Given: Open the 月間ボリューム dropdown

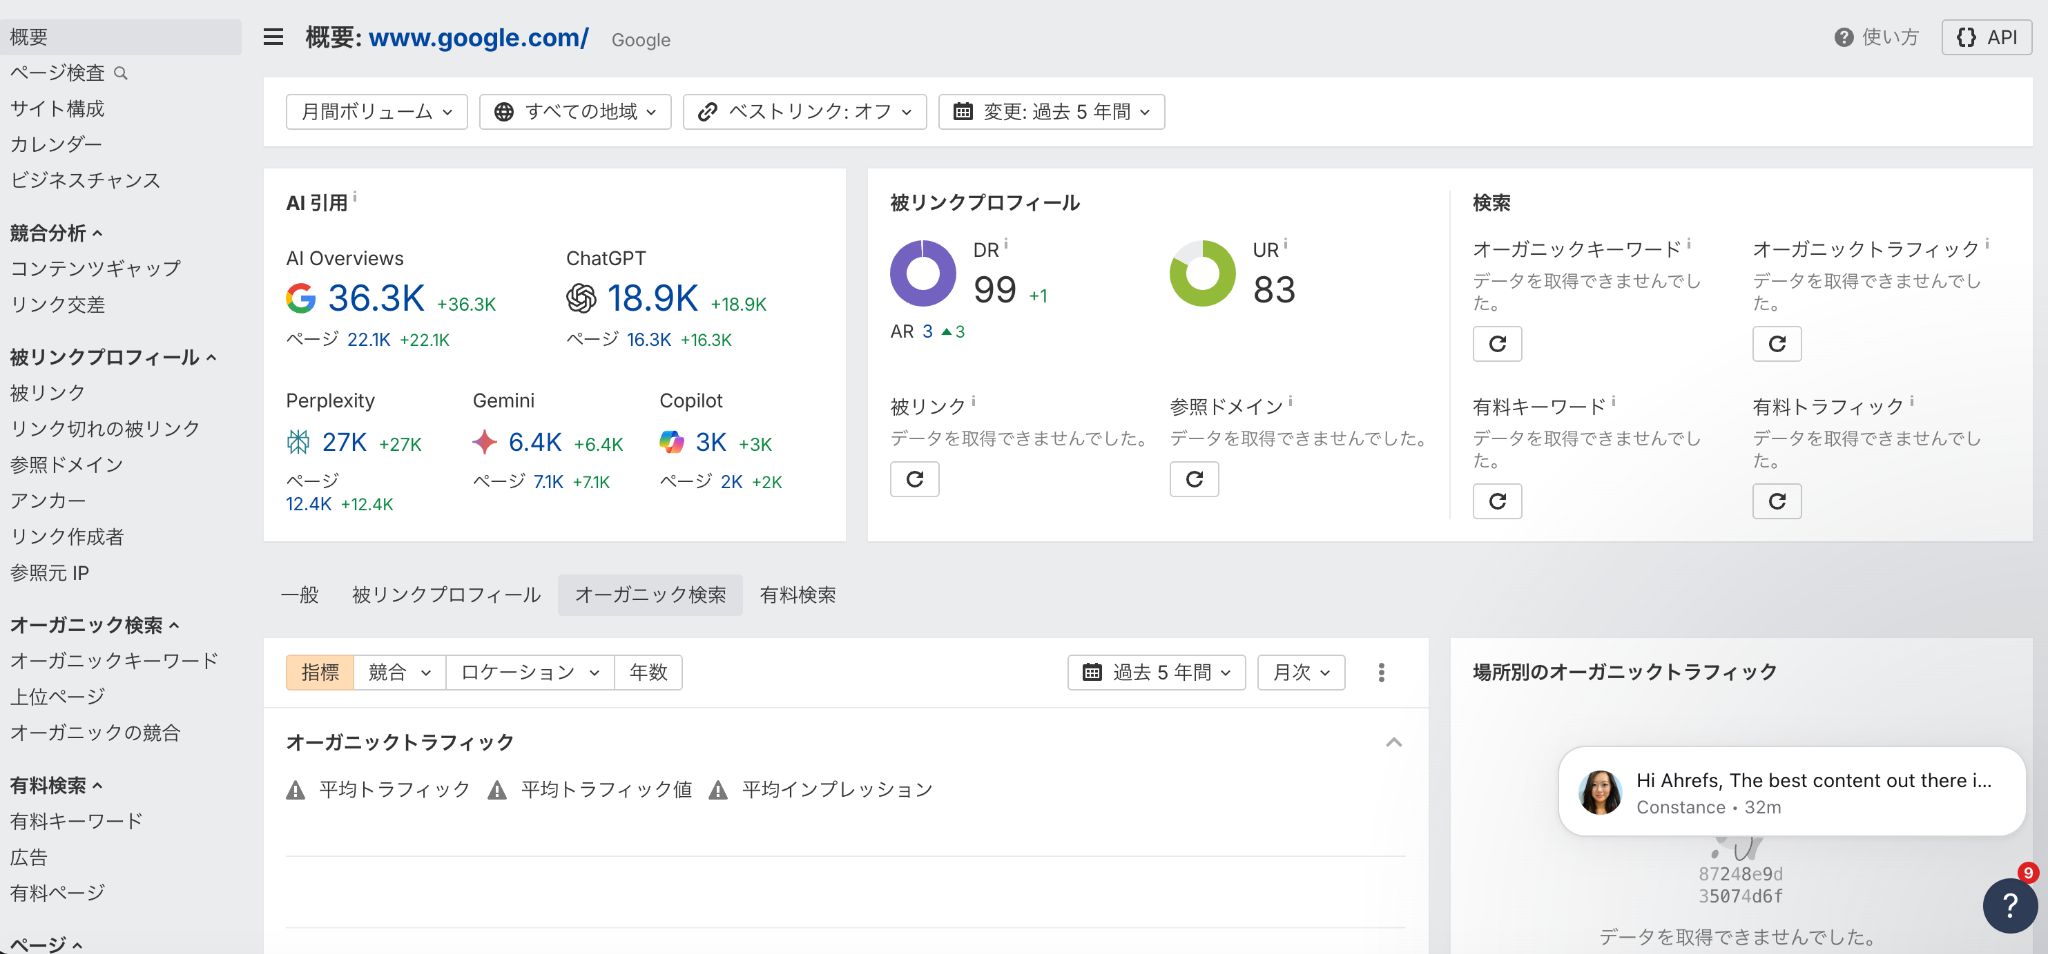Looking at the screenshot, I should [x=376, y=111].
